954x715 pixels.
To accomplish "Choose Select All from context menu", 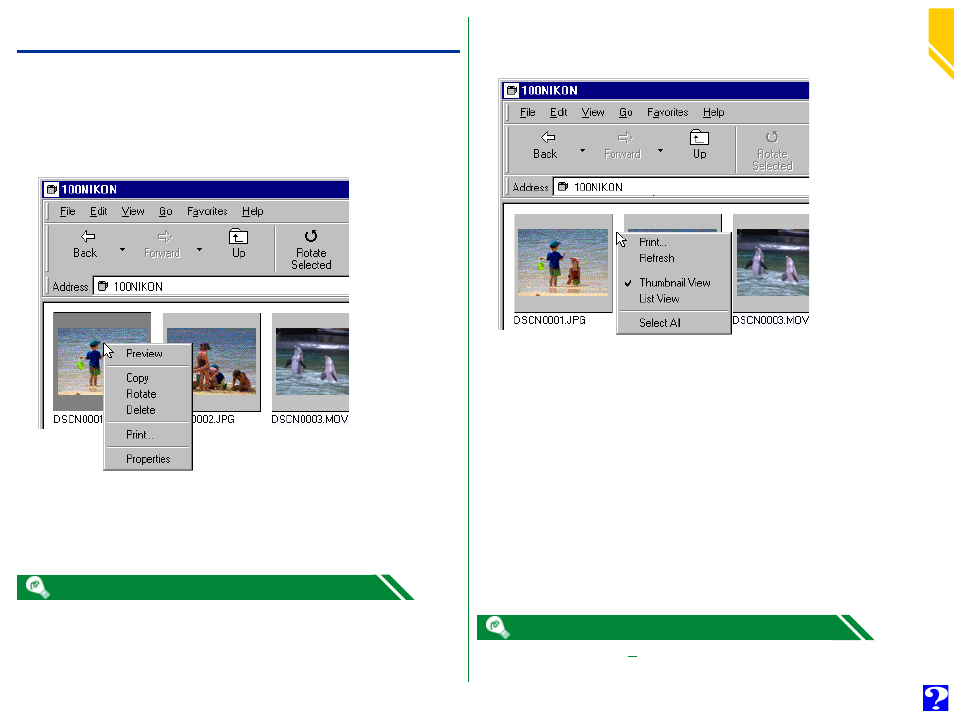I will click(x=674, y=323).
